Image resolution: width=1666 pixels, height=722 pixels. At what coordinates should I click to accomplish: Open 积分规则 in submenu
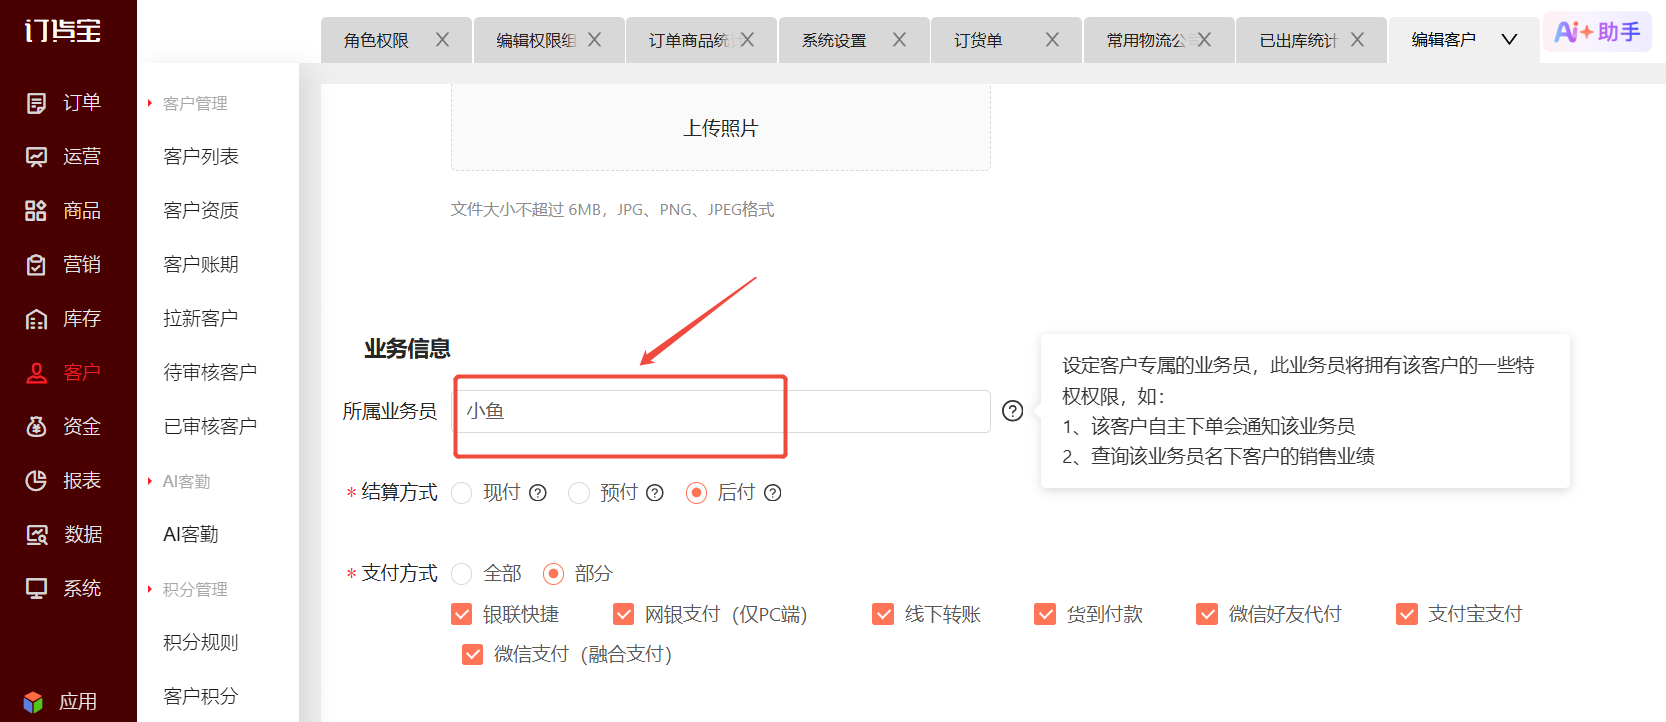pyautogui.click(x=201, y=643)
